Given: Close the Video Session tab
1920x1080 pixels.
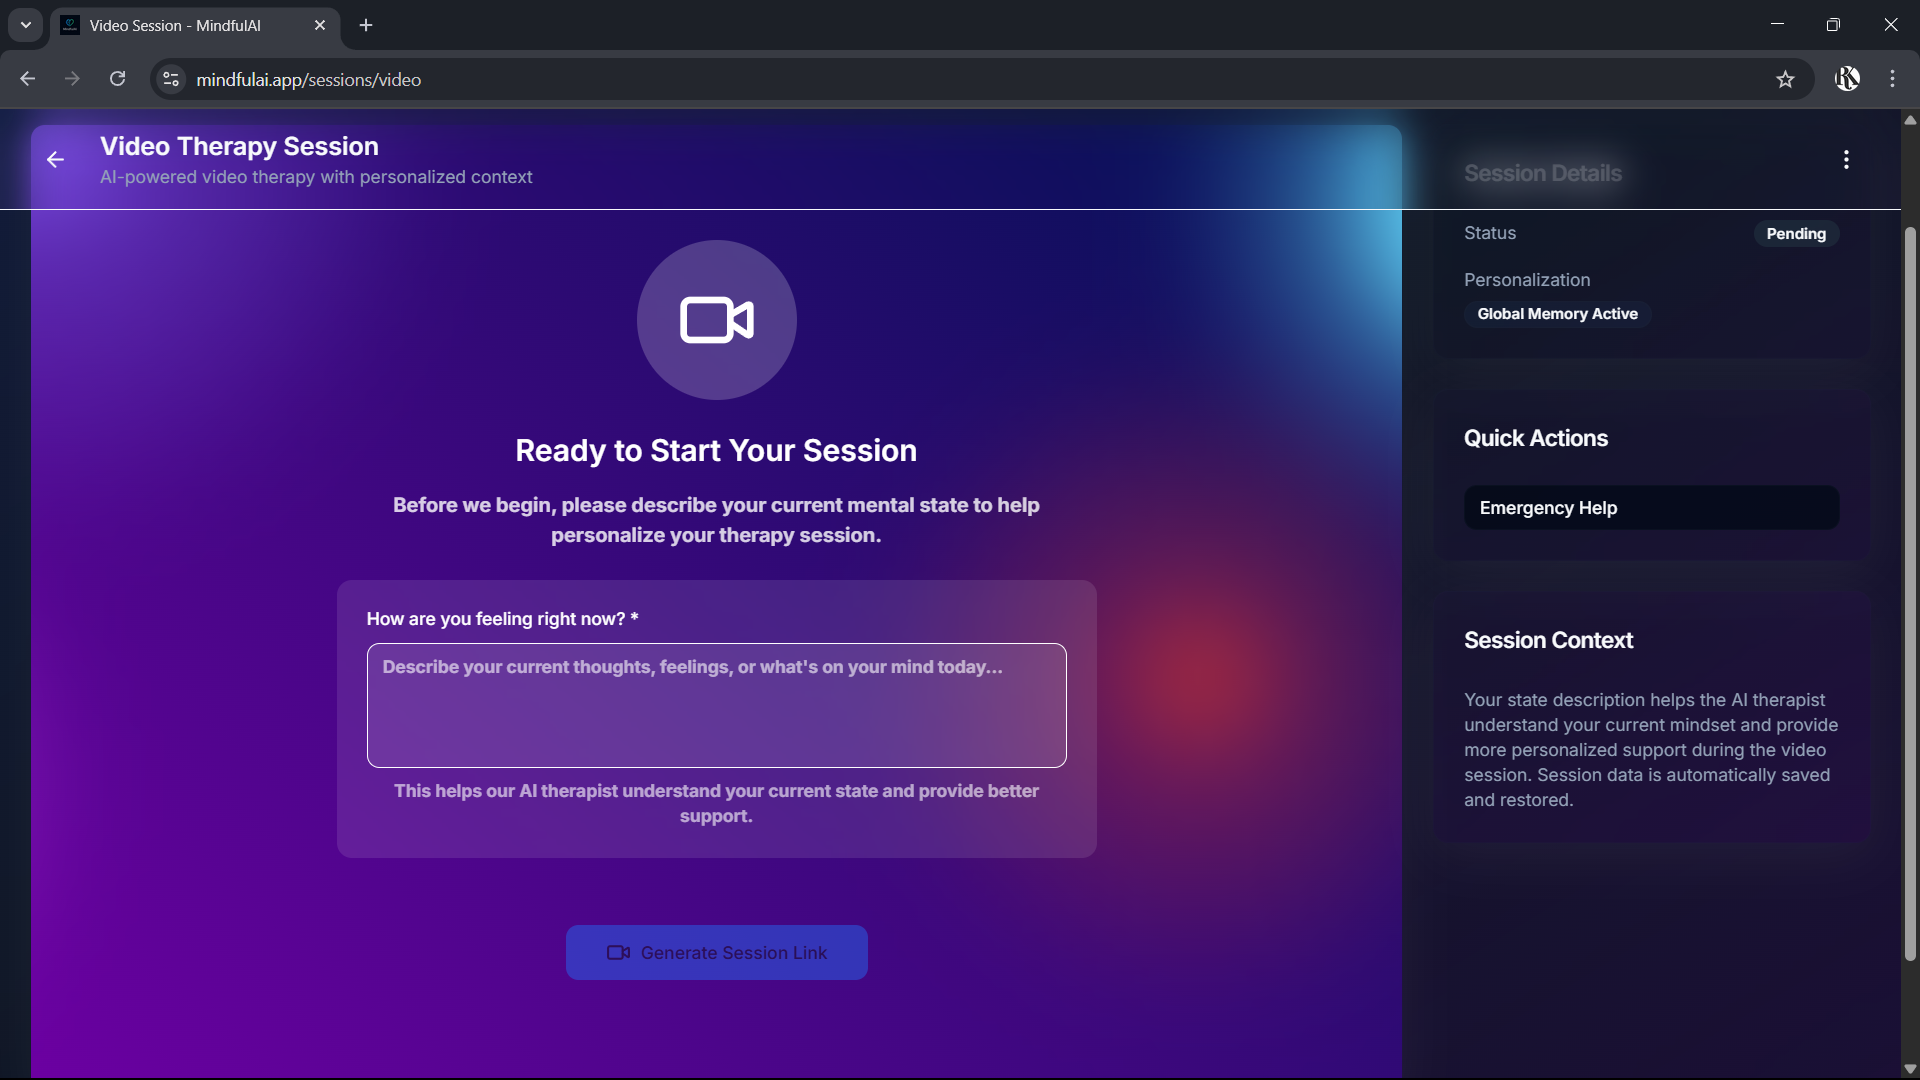Looking at the screenshot, I should pos(320,26).
